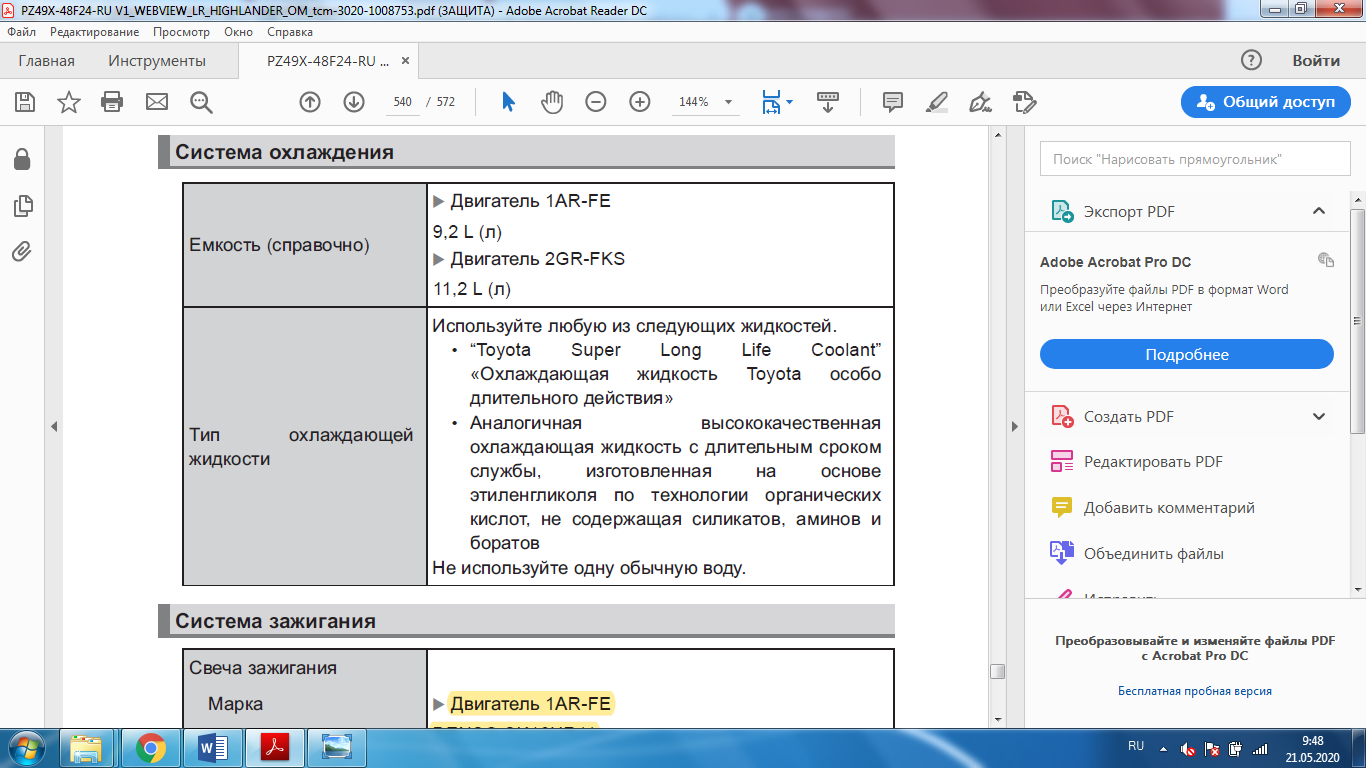Click the Экспорт PDF tool label
Screen dimensions: 1366x768
tap(1129, 212)
